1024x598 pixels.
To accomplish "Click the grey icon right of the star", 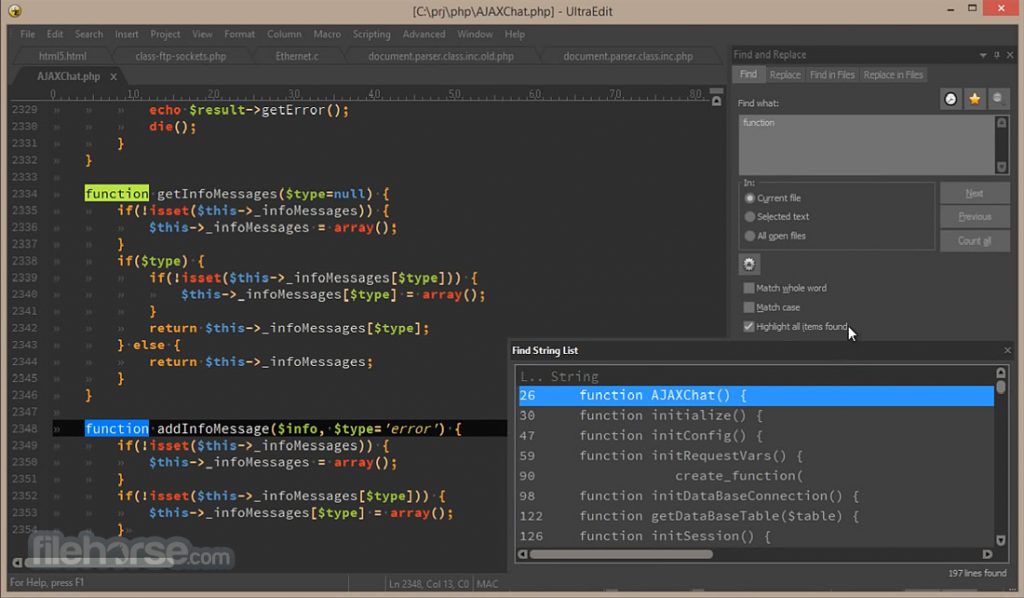I will pyautogui.click(x=998, y=99).
